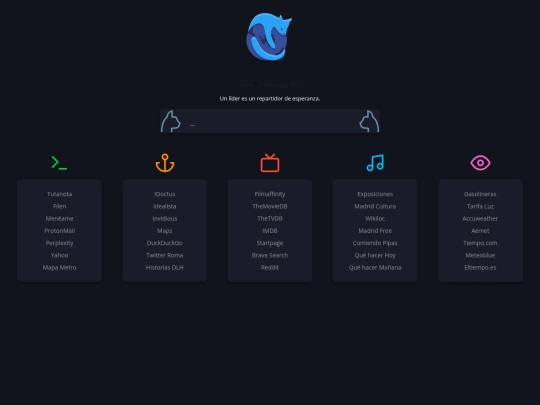Open the Madrid Cultura link
540x405 pixels.
(375, 206)
